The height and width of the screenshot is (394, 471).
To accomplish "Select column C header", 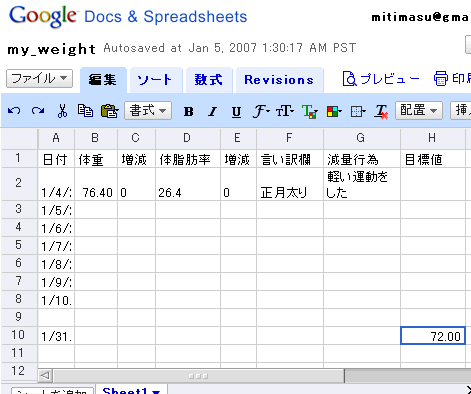I will [x=136, y=138].
